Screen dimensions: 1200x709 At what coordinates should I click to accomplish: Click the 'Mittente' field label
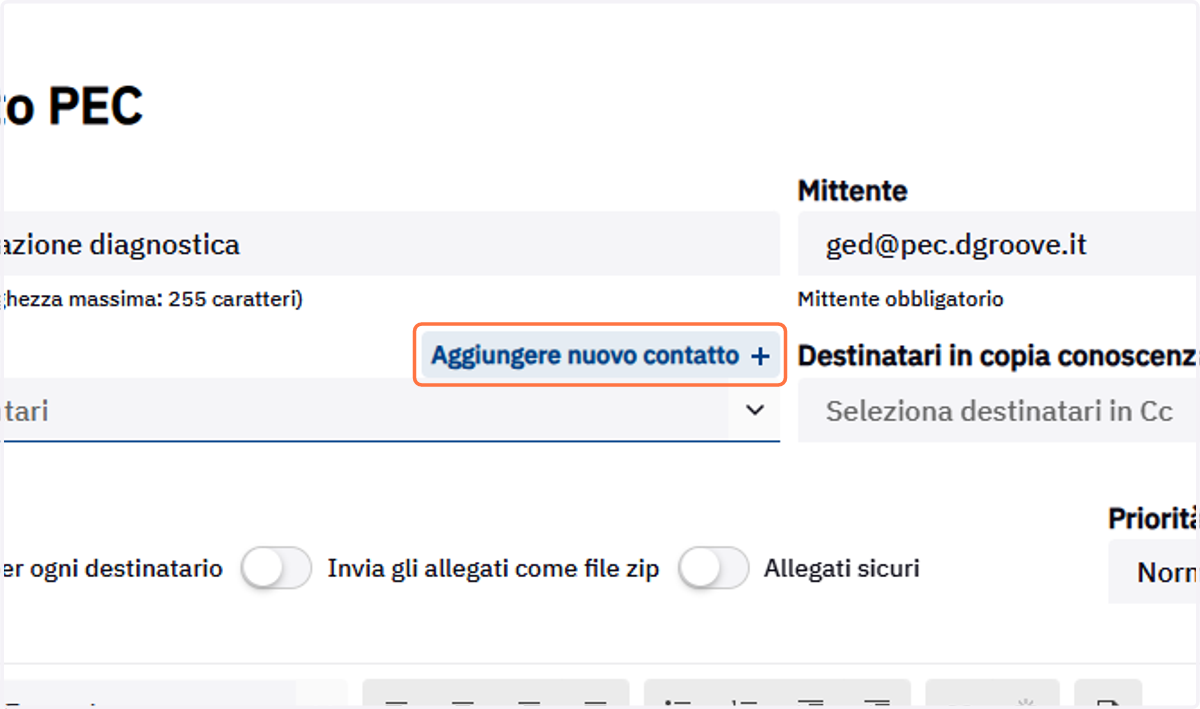coord(853,190)
